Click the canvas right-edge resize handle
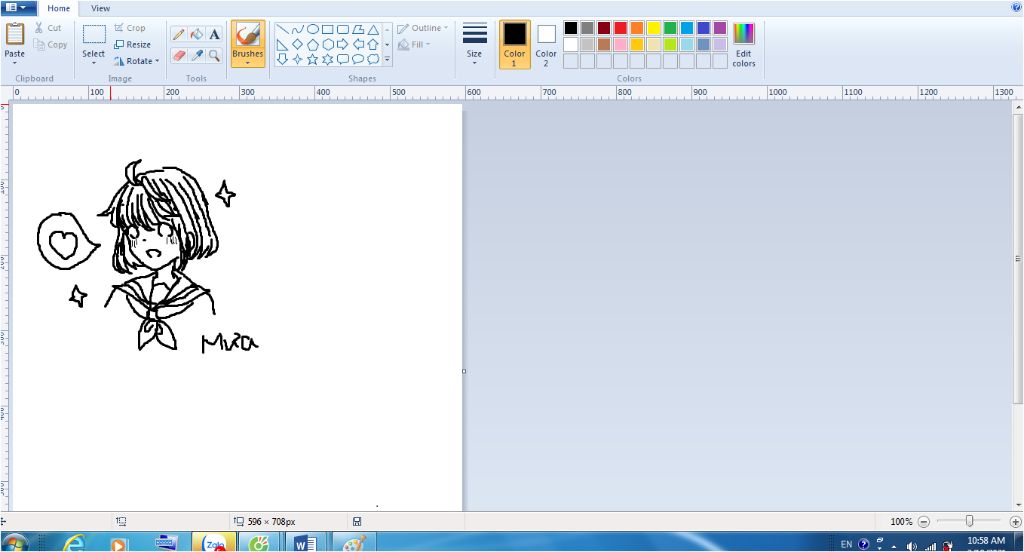This screenshot has width=1024, height=552. pos(464,371)
